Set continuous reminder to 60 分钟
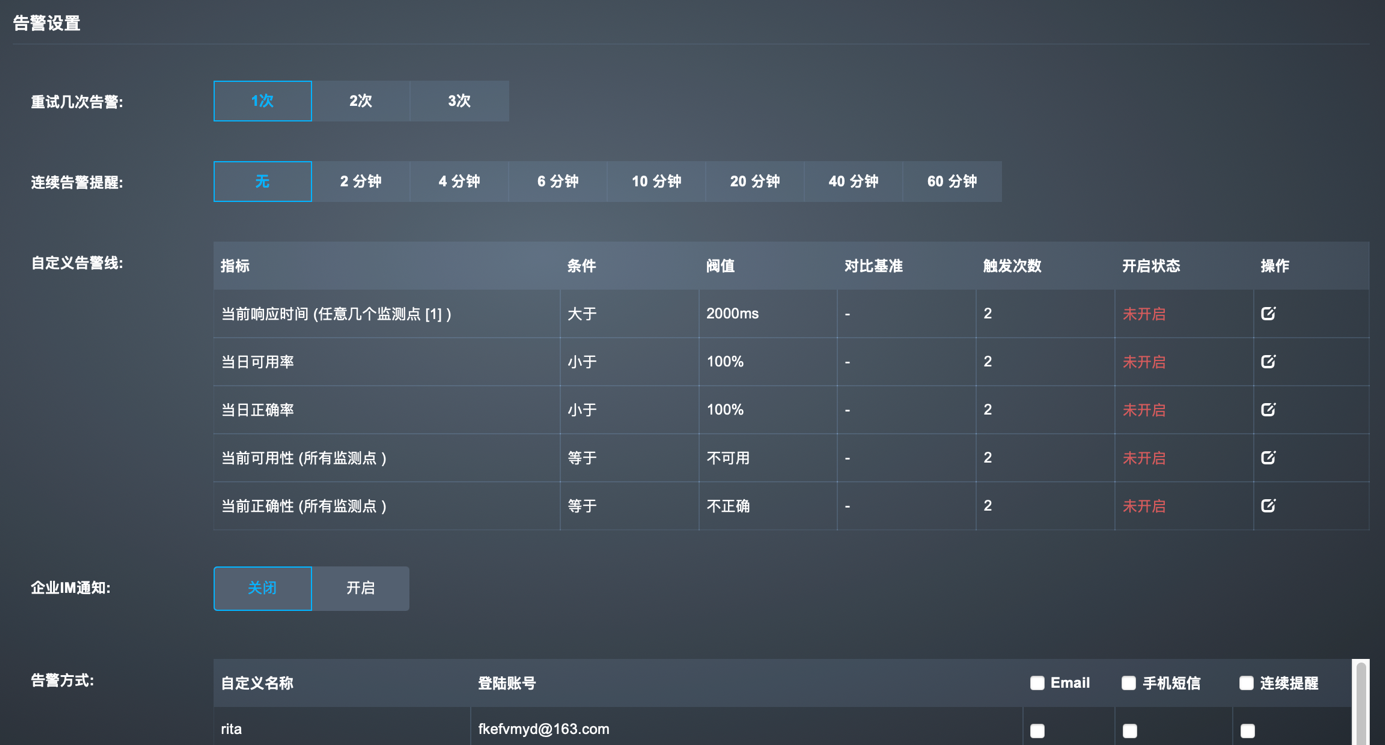Image resolution: width=1385 pixels, height=745 pixels. [952, 181]
